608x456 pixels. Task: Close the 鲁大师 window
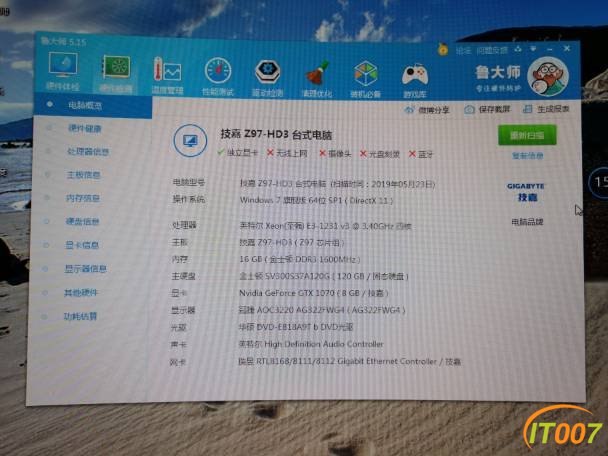[567, 48]
